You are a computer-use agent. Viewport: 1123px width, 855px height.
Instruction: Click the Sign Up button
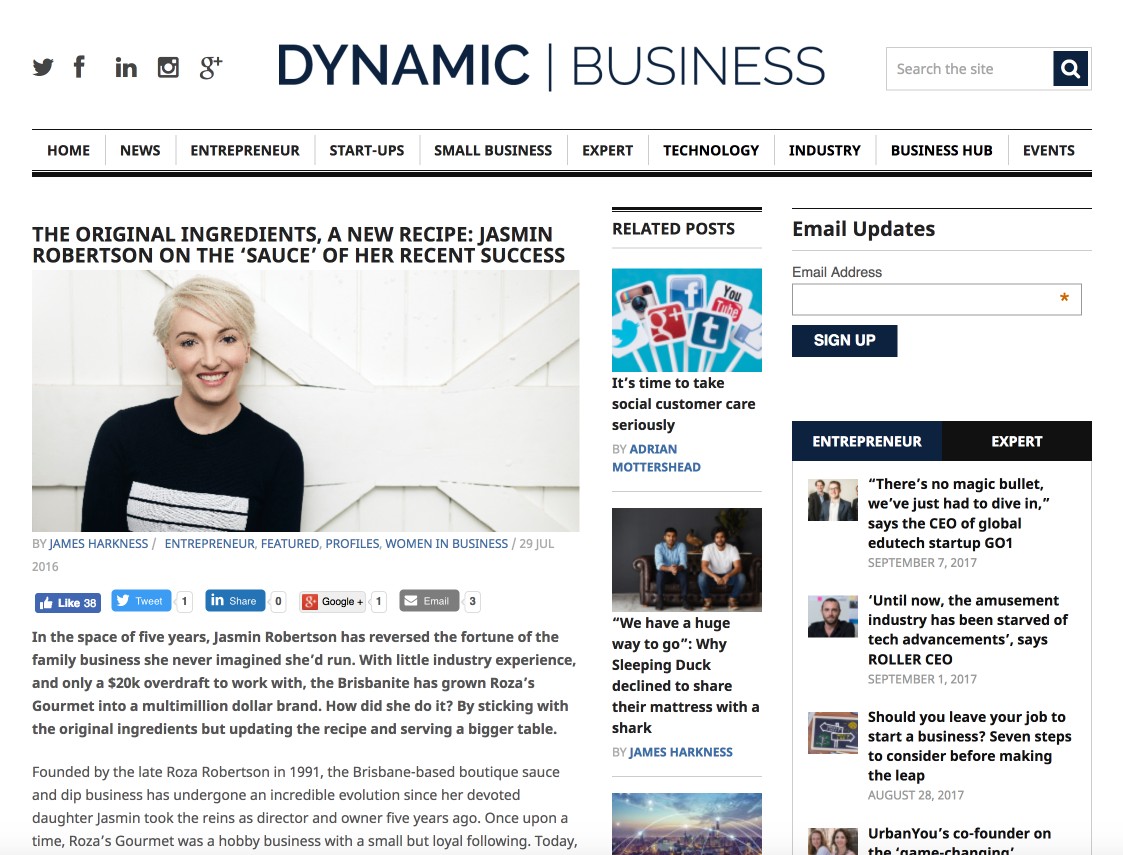point(844,341)
